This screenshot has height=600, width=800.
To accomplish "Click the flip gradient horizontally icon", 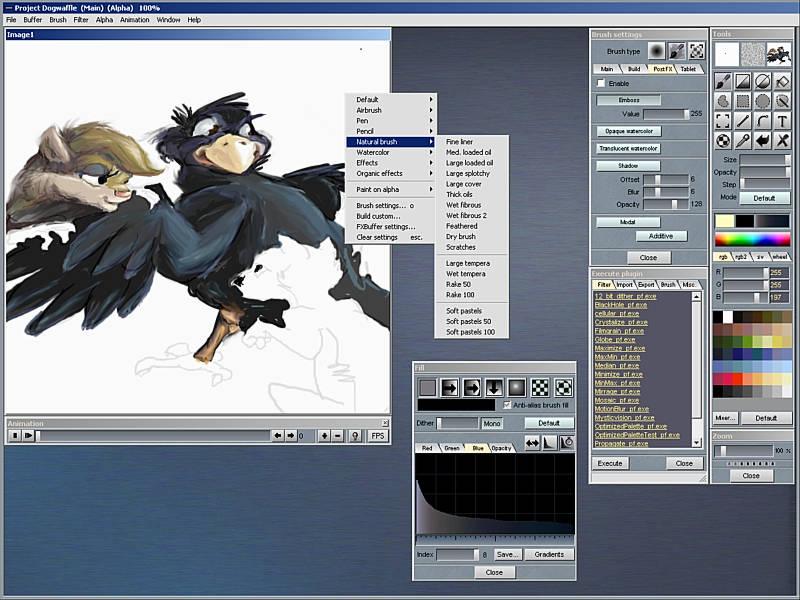I will coord(531,442).
